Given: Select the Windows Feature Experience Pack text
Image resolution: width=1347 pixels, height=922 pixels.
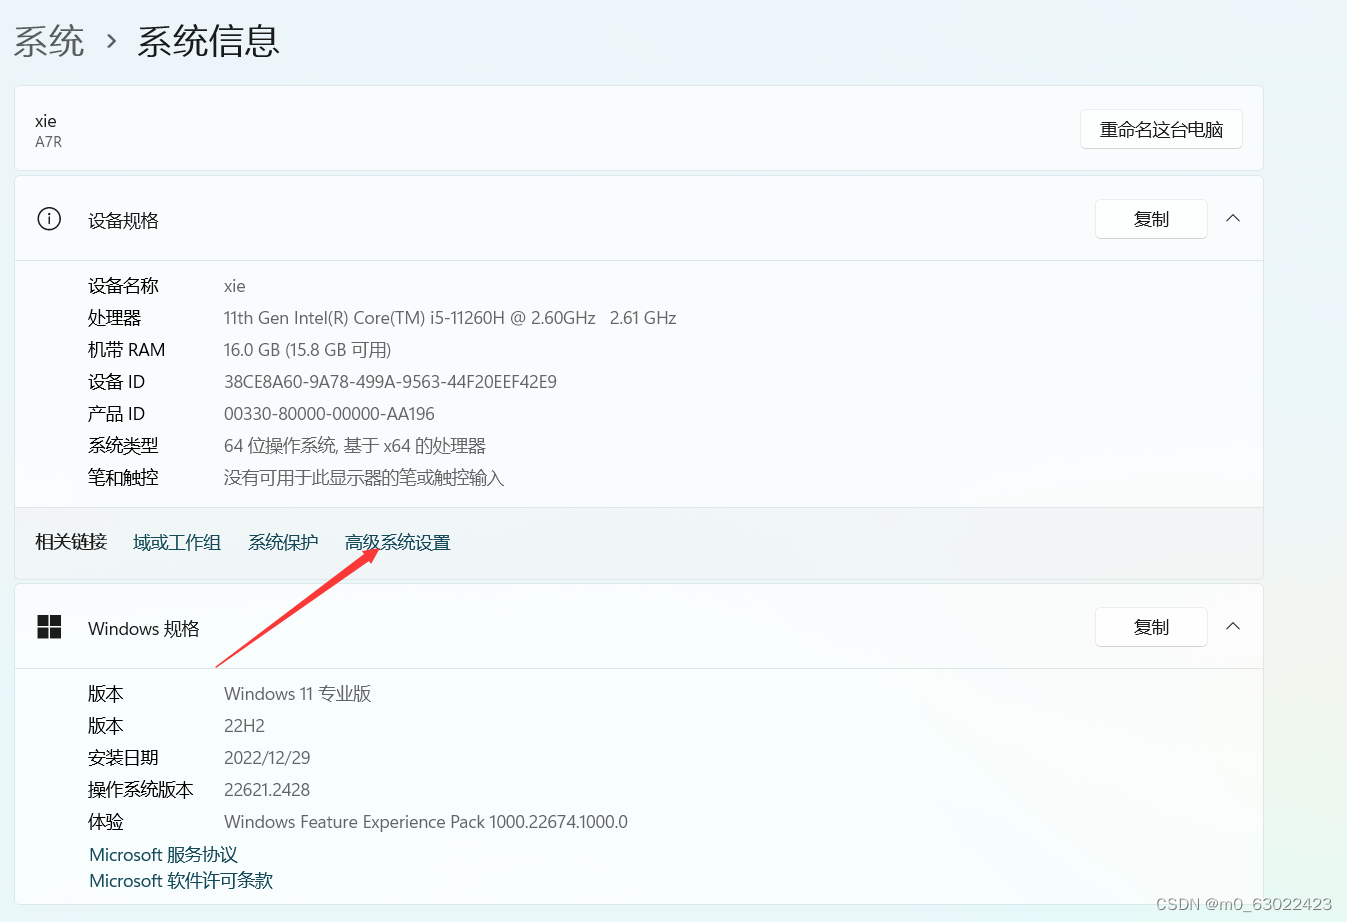Looking at the screenshot, I should 426,822.
